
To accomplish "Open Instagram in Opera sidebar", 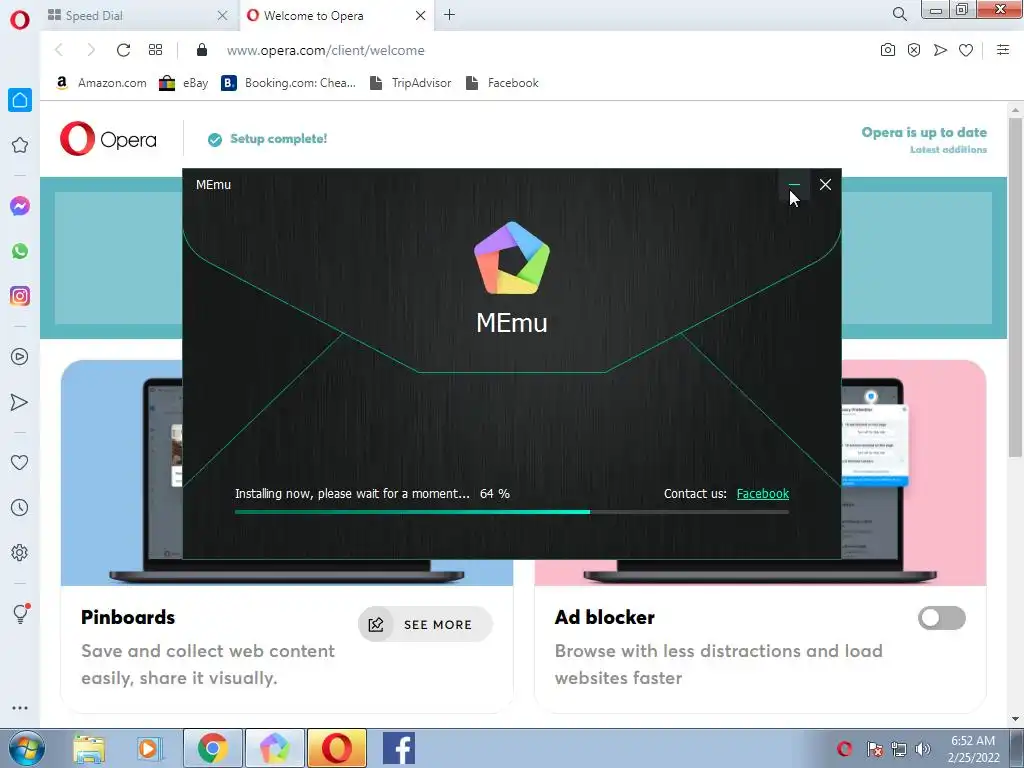I will 20,296.
